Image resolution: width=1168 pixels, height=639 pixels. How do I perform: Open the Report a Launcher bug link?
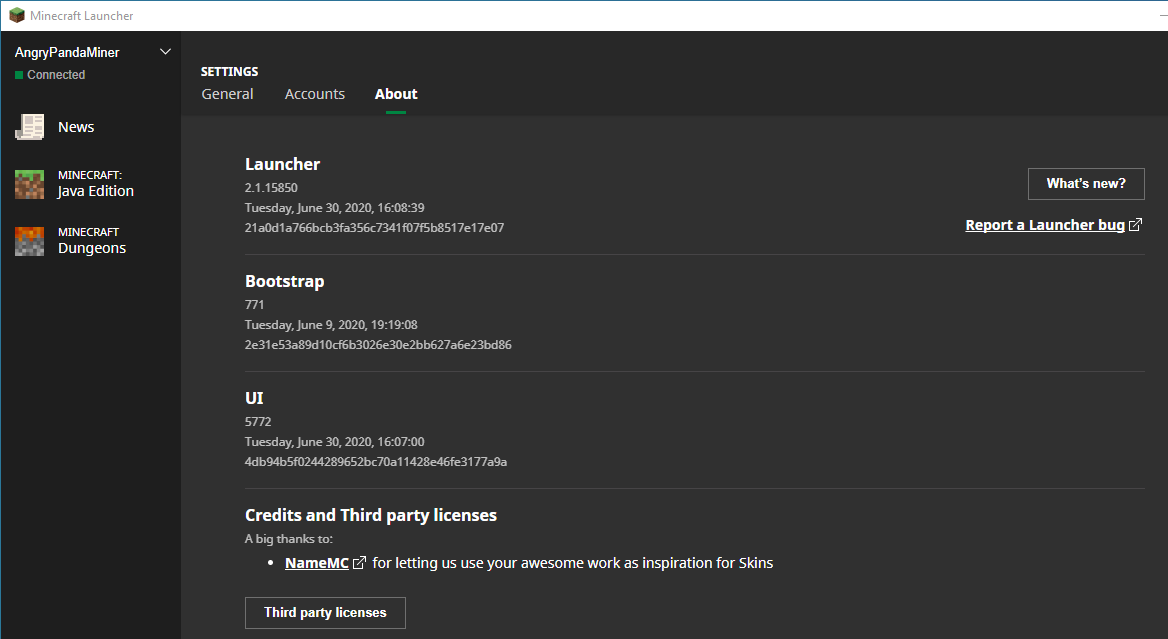tap(1045, 225)
